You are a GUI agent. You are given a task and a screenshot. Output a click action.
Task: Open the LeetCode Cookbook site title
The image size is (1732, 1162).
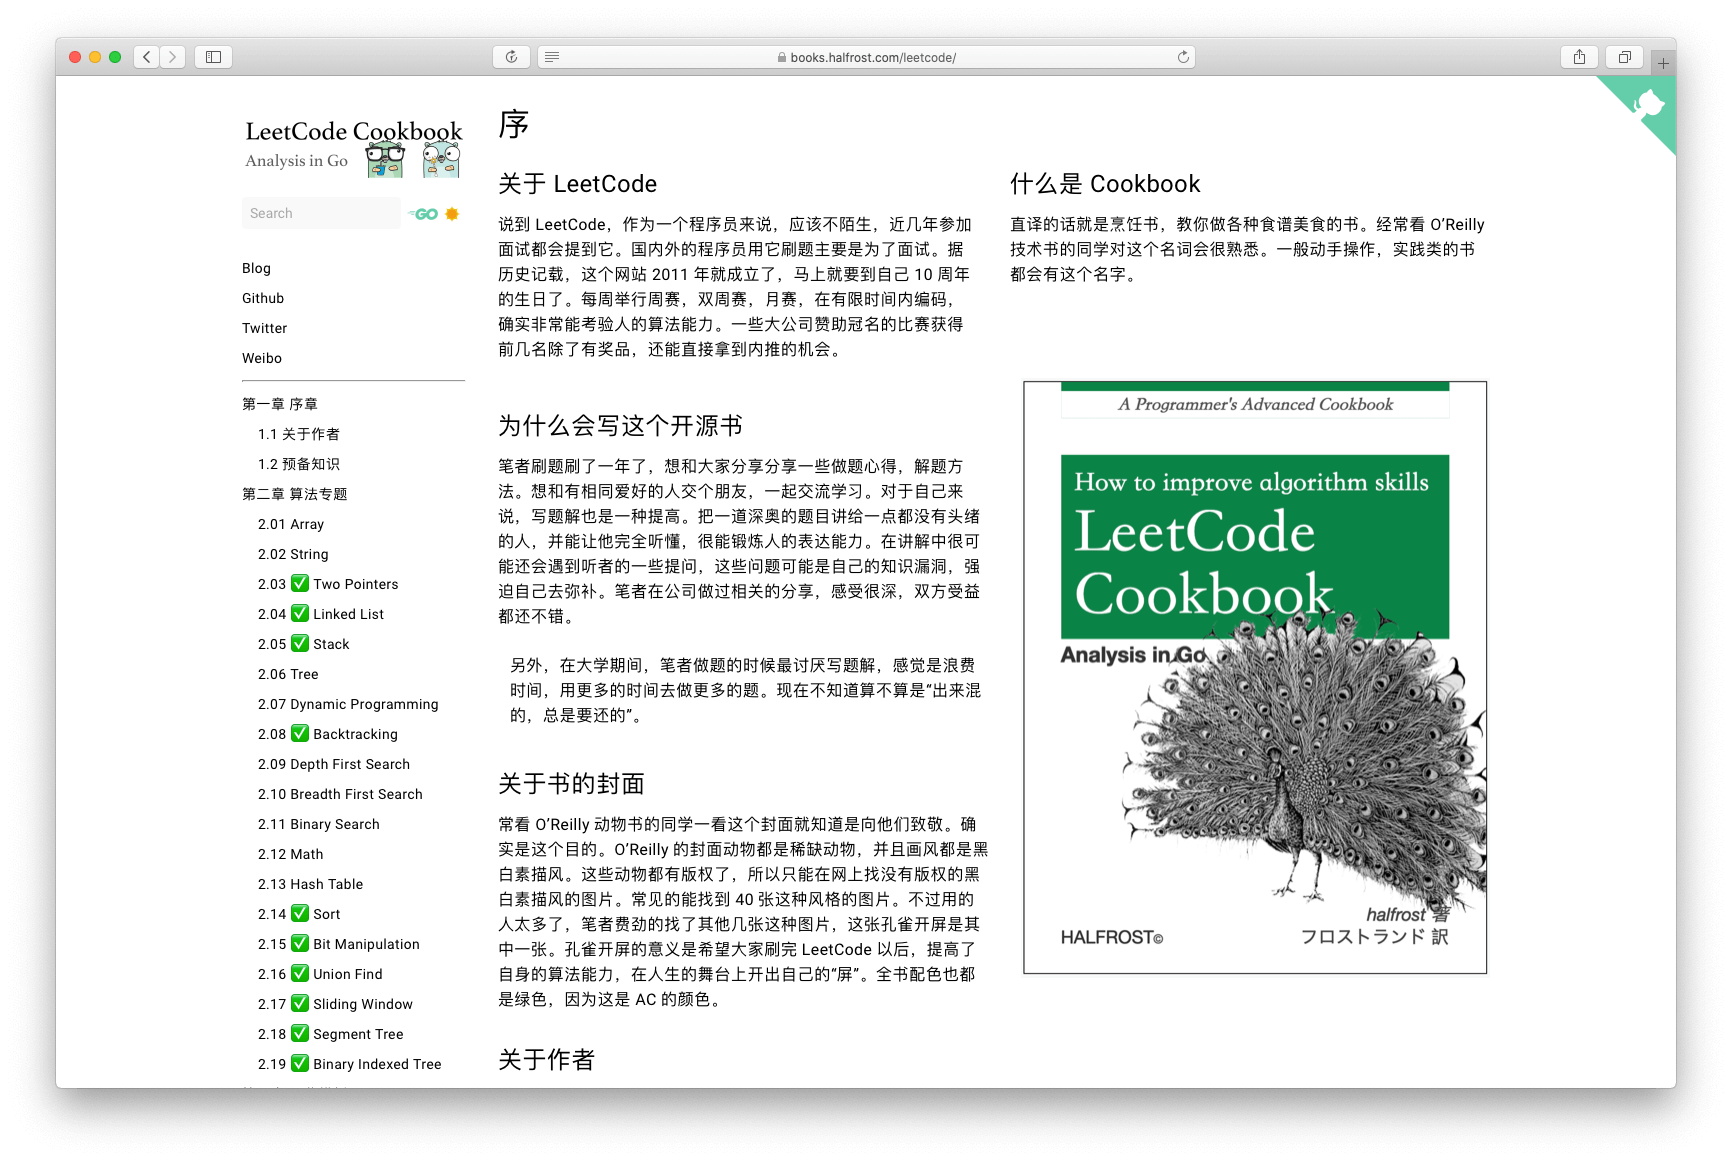click(354, 131)
